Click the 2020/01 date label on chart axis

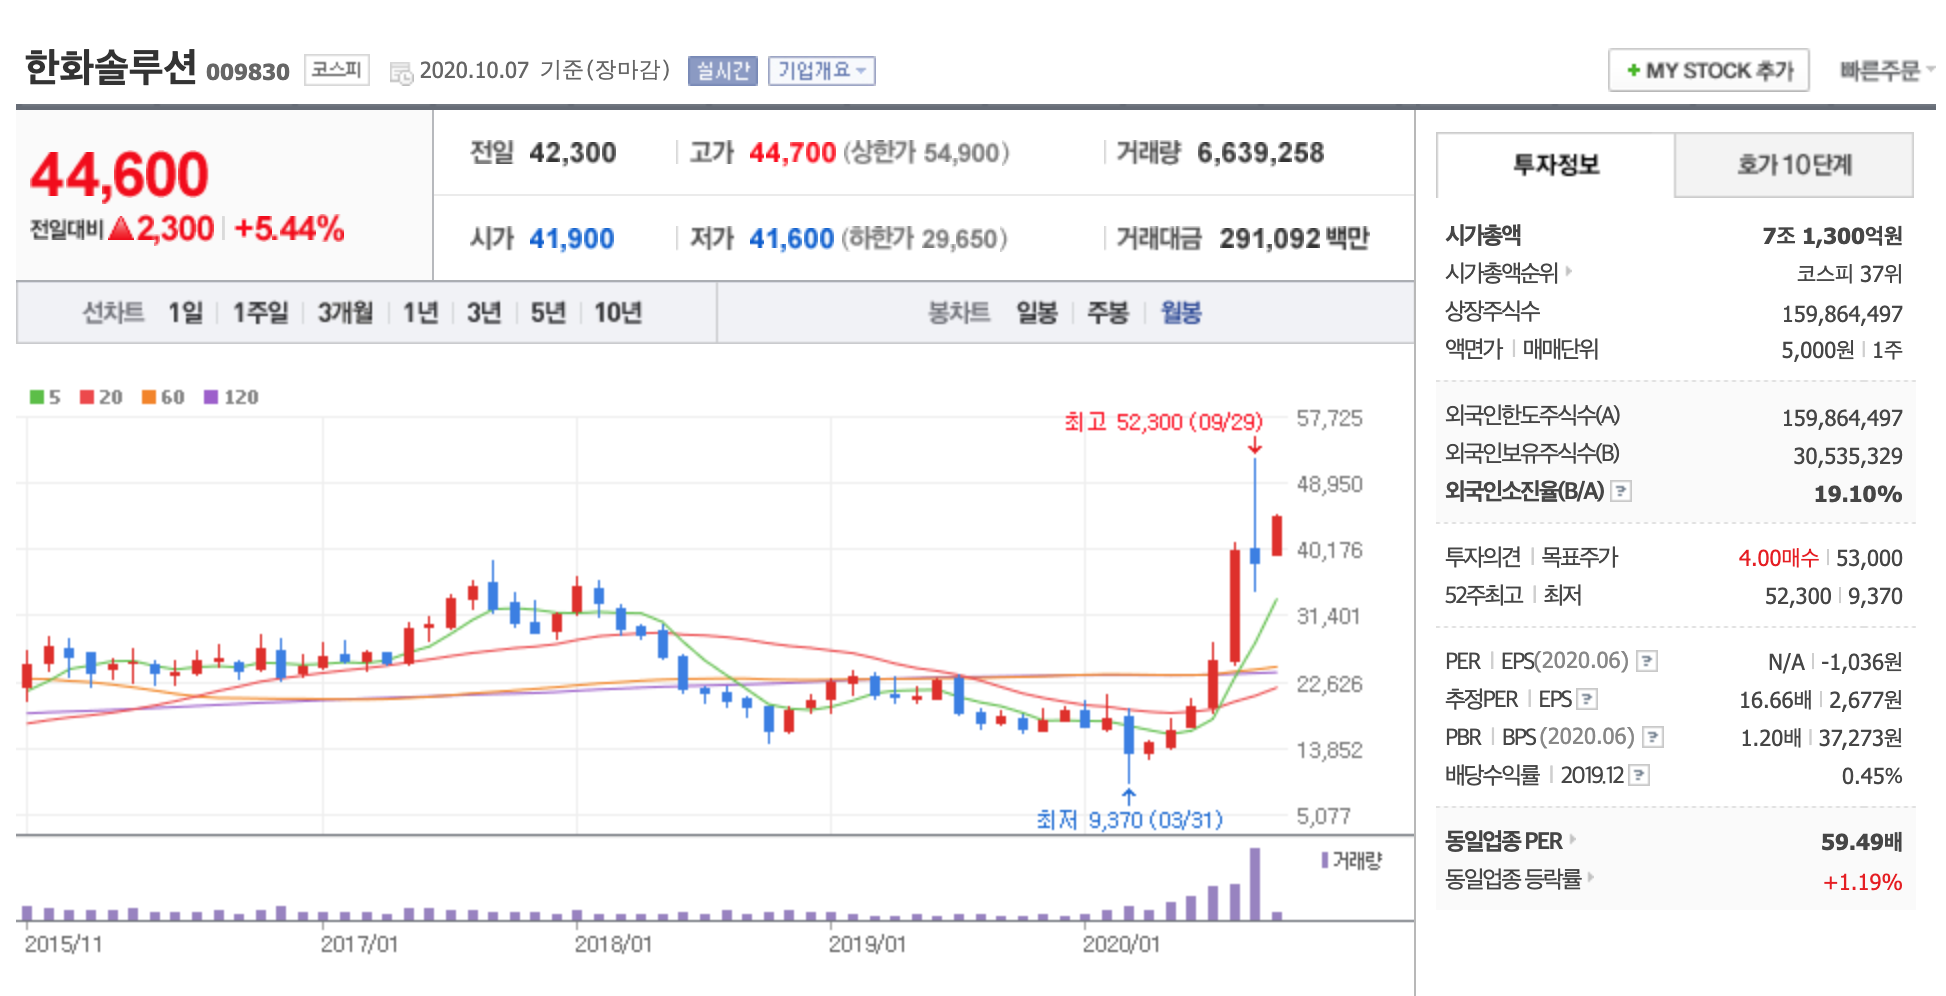pyautogui.click(x=1121, y=944)
